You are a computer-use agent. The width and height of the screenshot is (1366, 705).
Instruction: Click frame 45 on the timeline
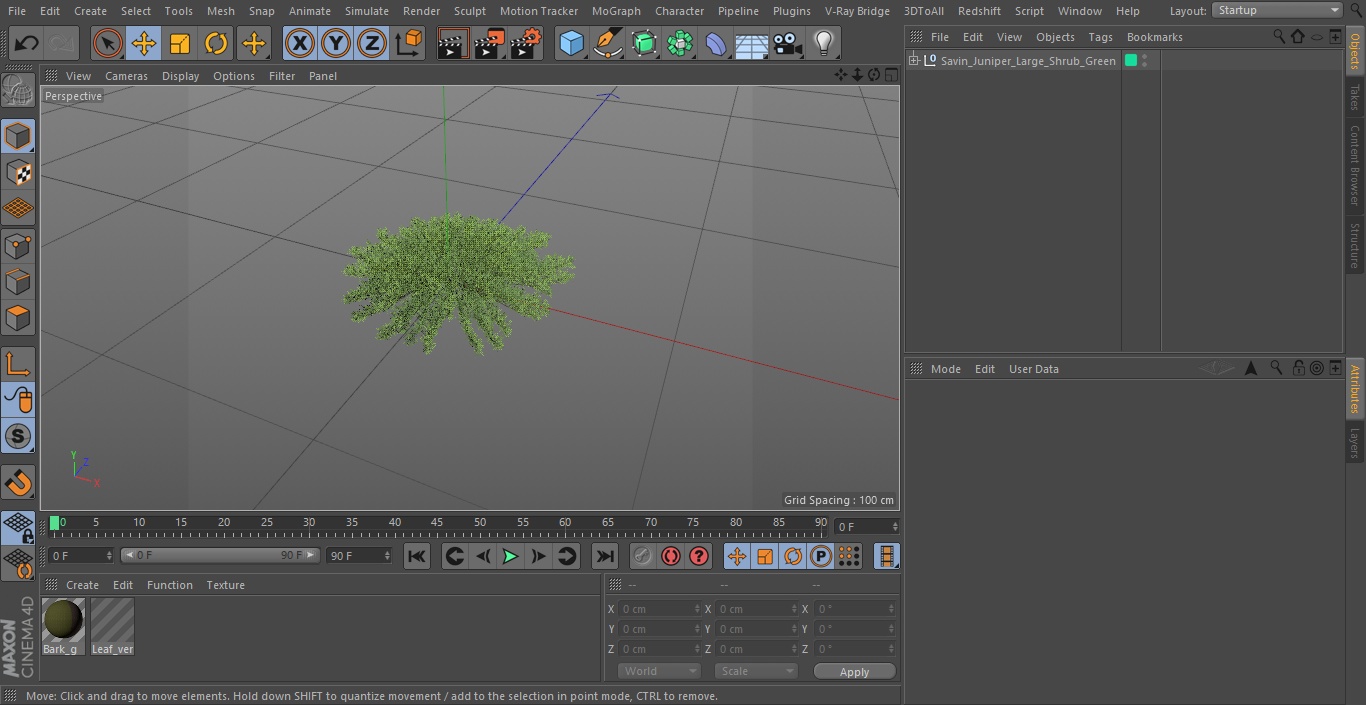[x=437, y=523]
